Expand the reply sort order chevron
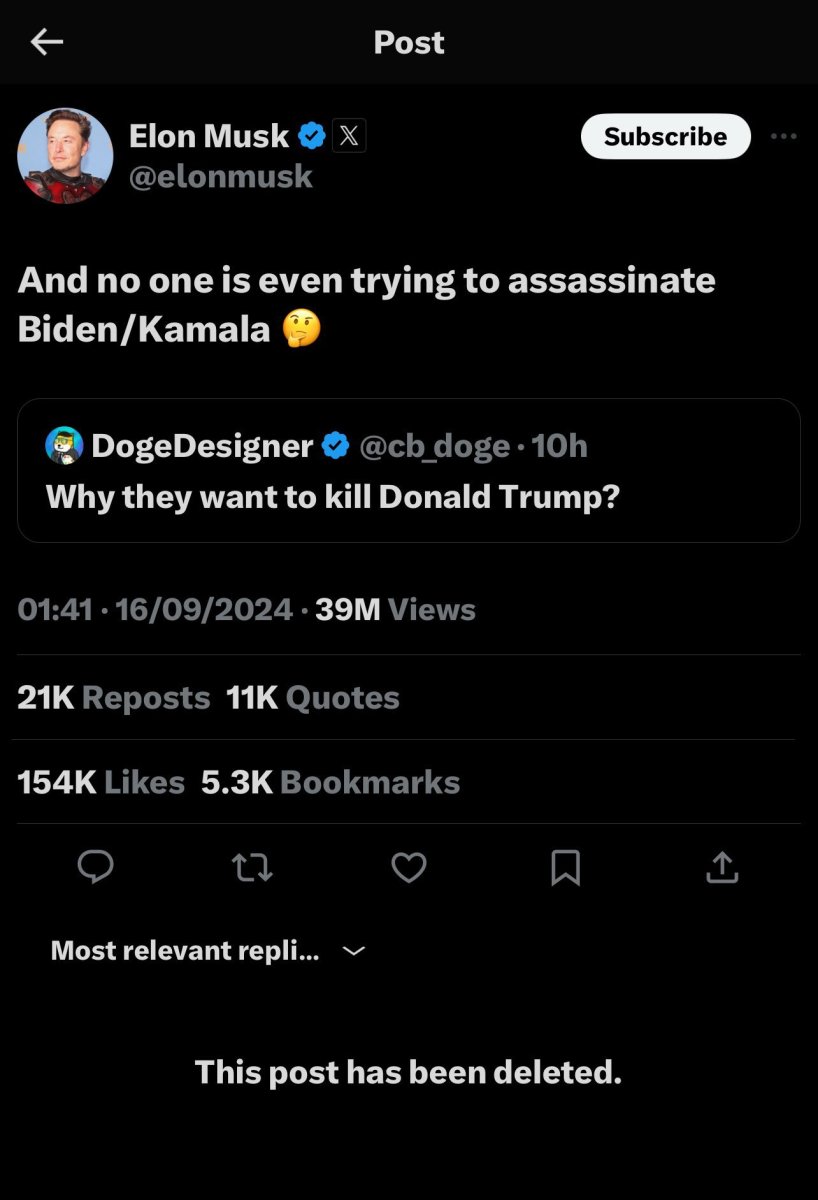Image resolution: width=818 pixels, height=1200 pixels. (353, 951)
